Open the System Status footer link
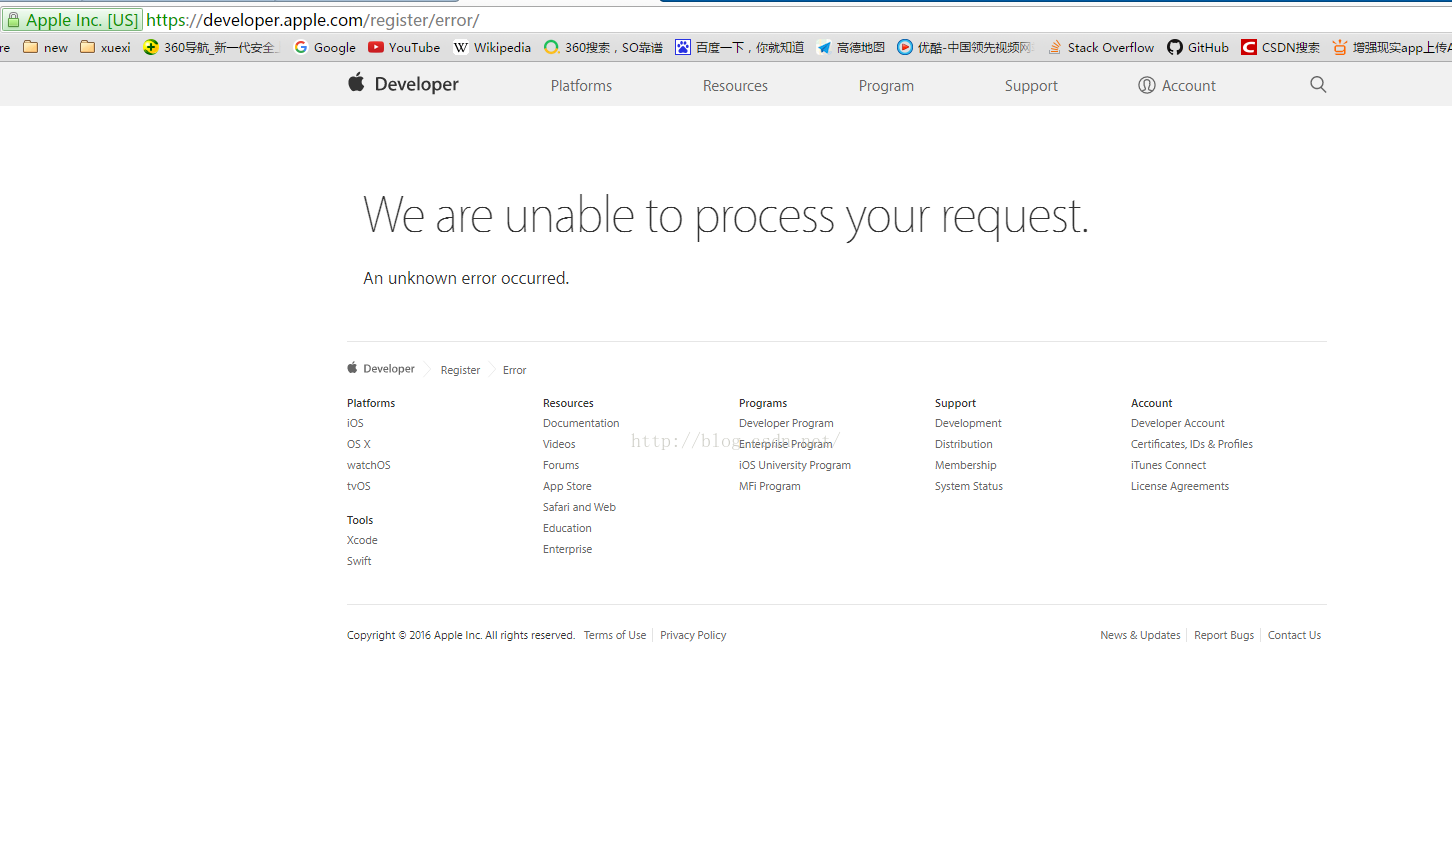Image resolution: width=1452 pixels, height=860 pixels. click(969, 486)
